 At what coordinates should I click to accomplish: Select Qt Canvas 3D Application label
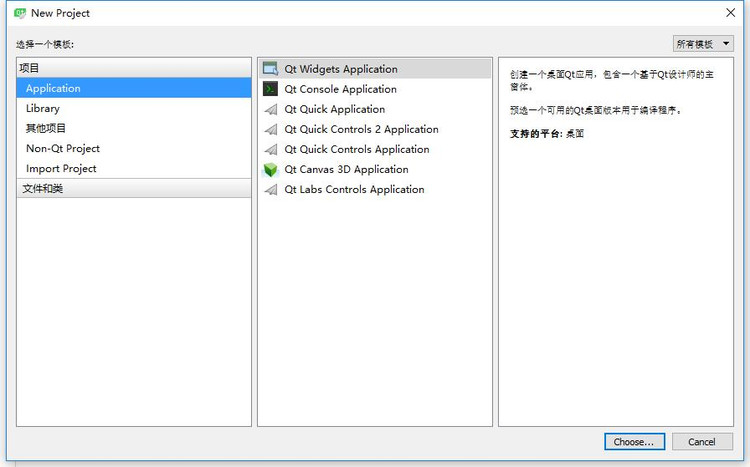tap(346, 169)
